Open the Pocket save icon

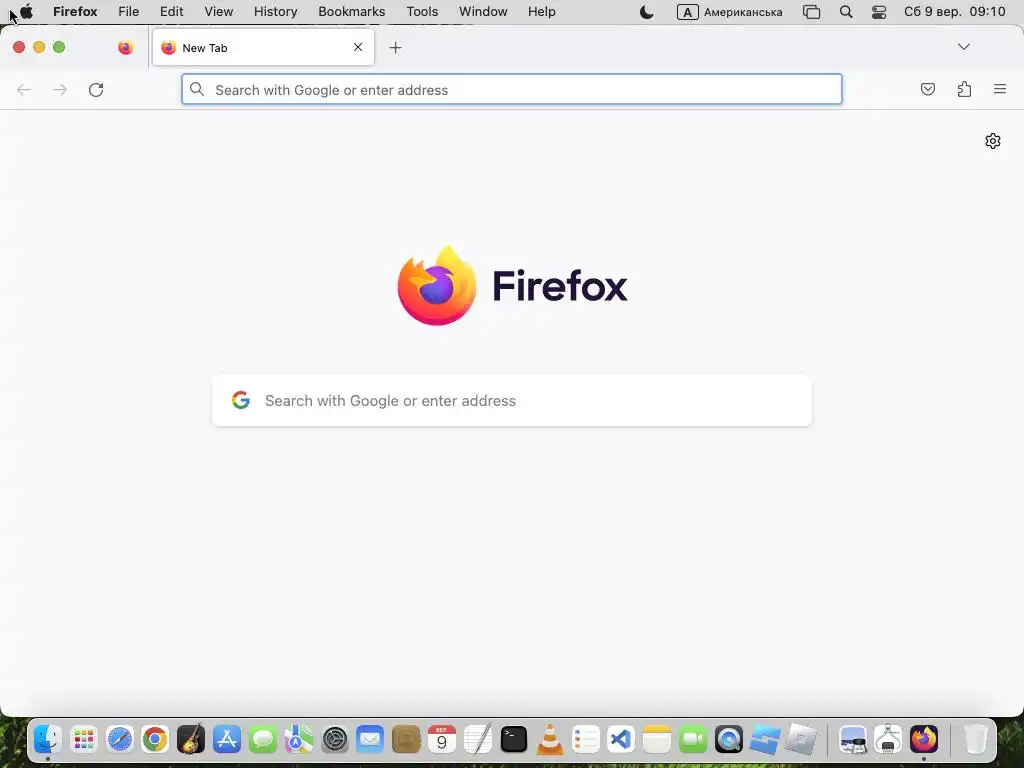(x=927, y=89)
